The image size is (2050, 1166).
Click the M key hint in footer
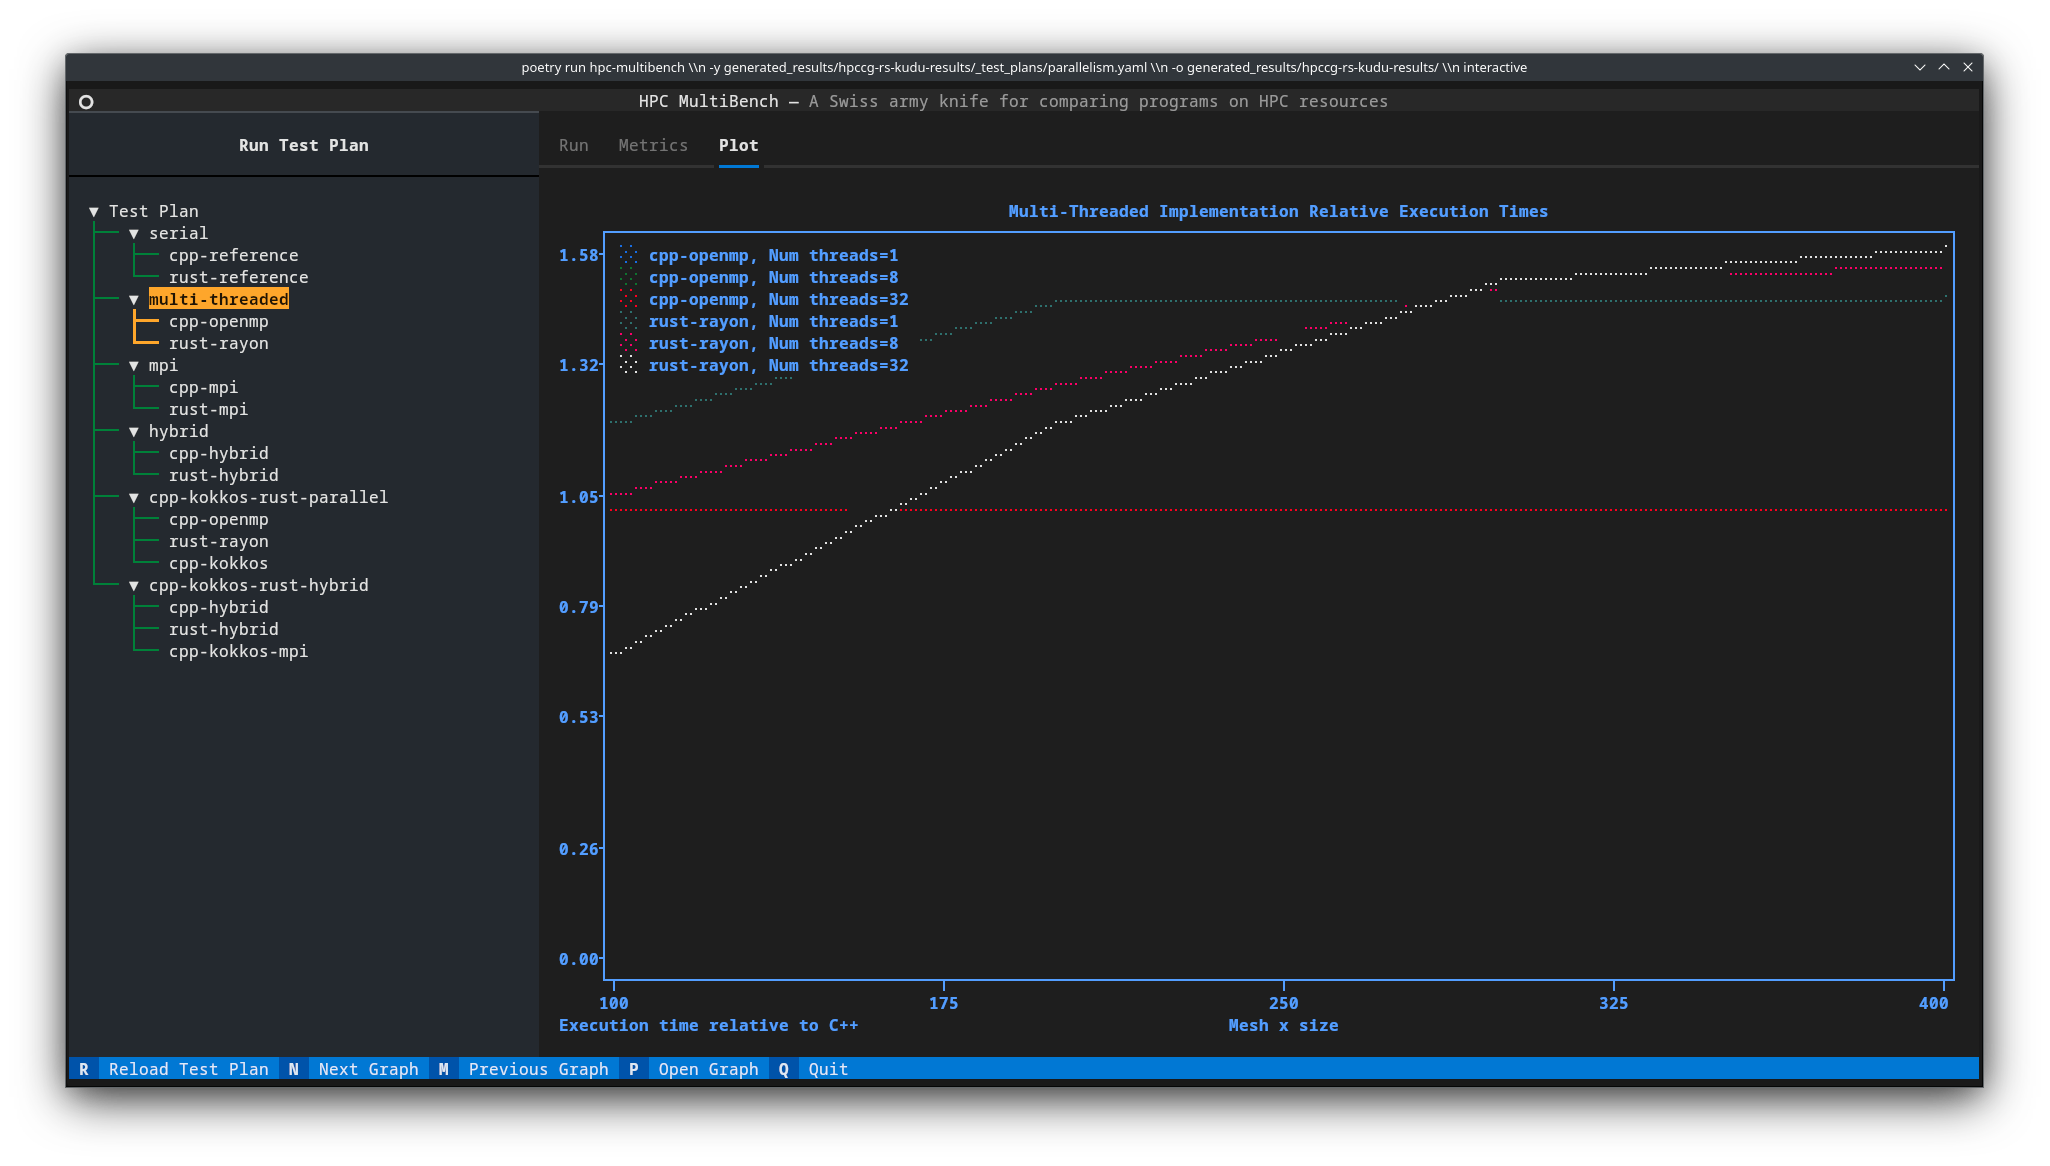pos(443,1069)
